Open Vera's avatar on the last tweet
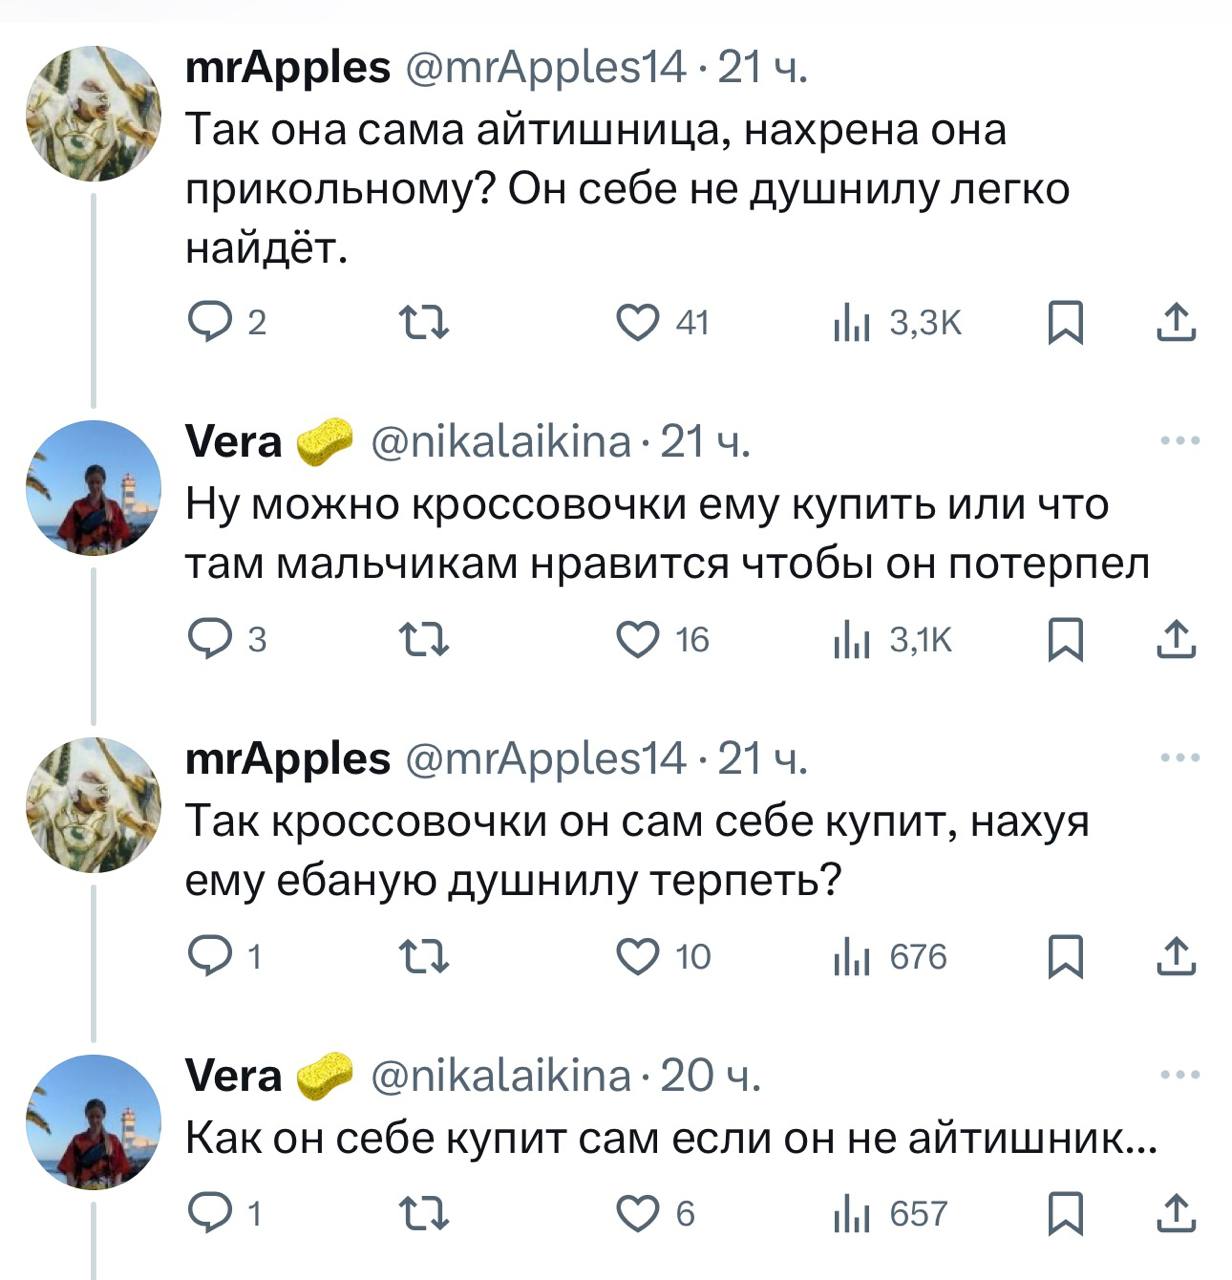 click(x=93, y=1122)
